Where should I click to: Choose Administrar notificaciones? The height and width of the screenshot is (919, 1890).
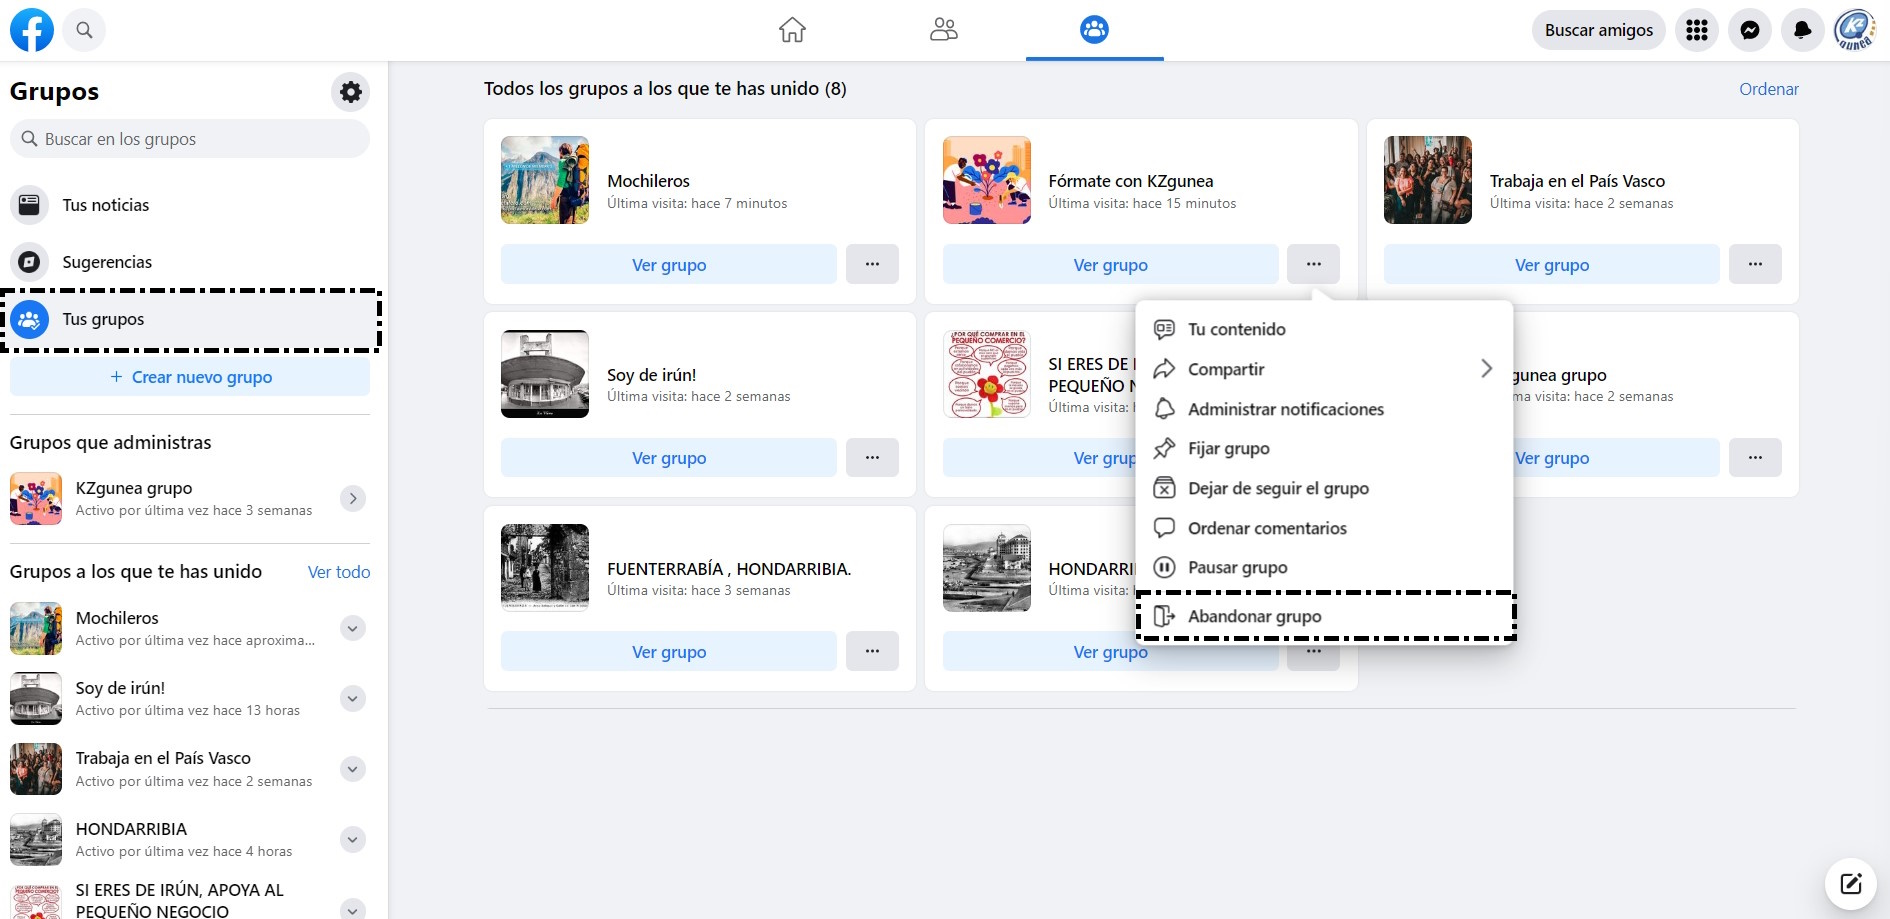(1324, 409)
